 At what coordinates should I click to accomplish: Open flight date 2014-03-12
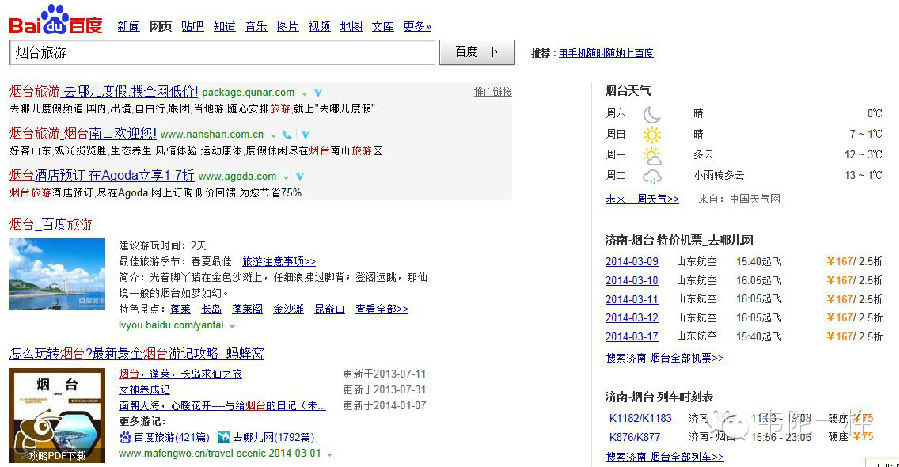pos(632,317)
